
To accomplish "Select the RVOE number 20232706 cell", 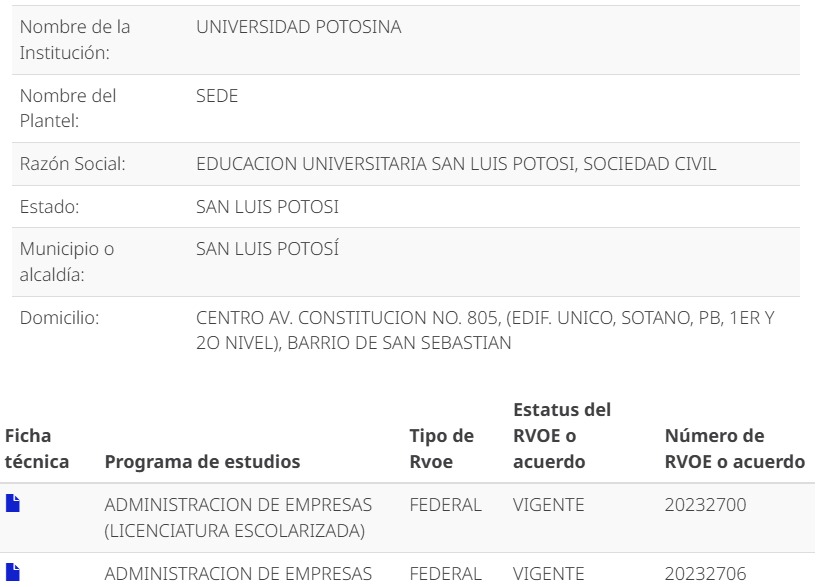I will (x=705, y=574).
